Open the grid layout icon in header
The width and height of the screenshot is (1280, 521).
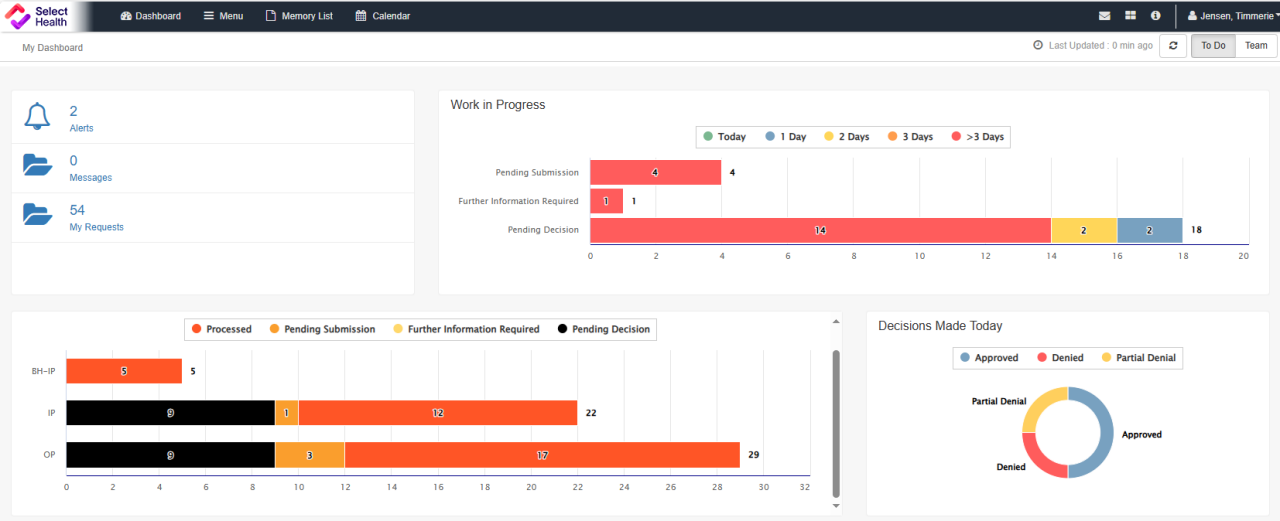pyautogui.click(x=1130, y=16)
